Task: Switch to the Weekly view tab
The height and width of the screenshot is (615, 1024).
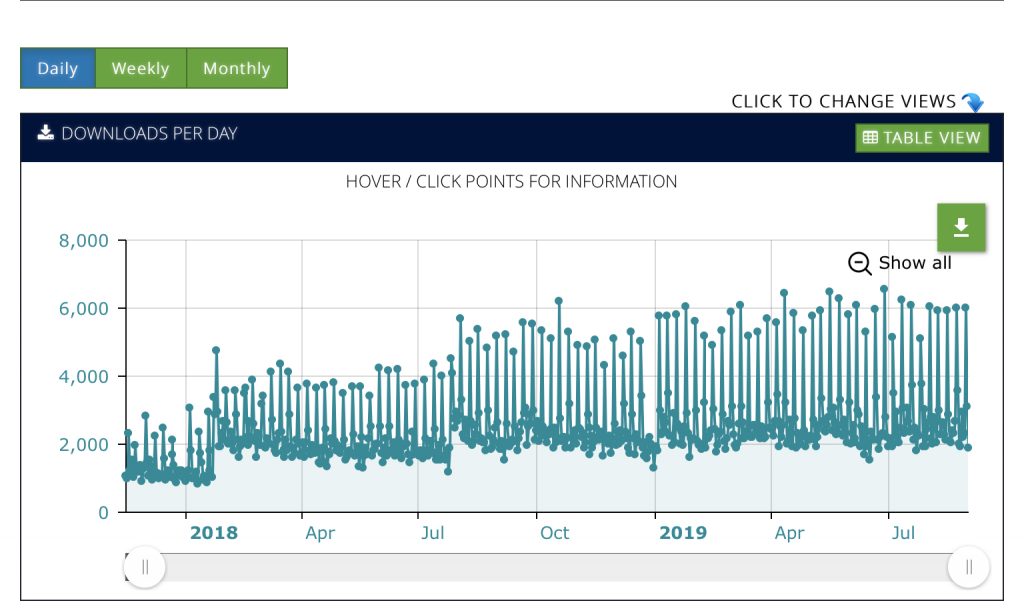Action: [x=140, y=68]
